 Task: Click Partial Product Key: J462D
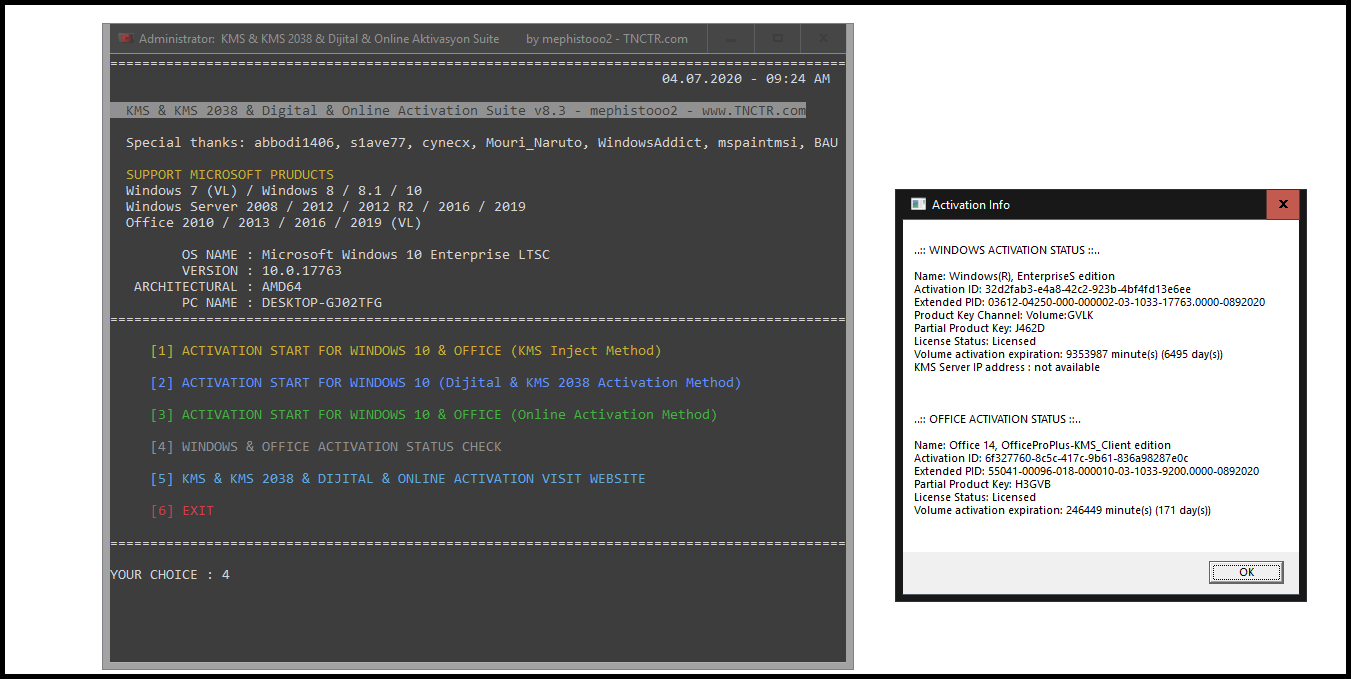979,328
